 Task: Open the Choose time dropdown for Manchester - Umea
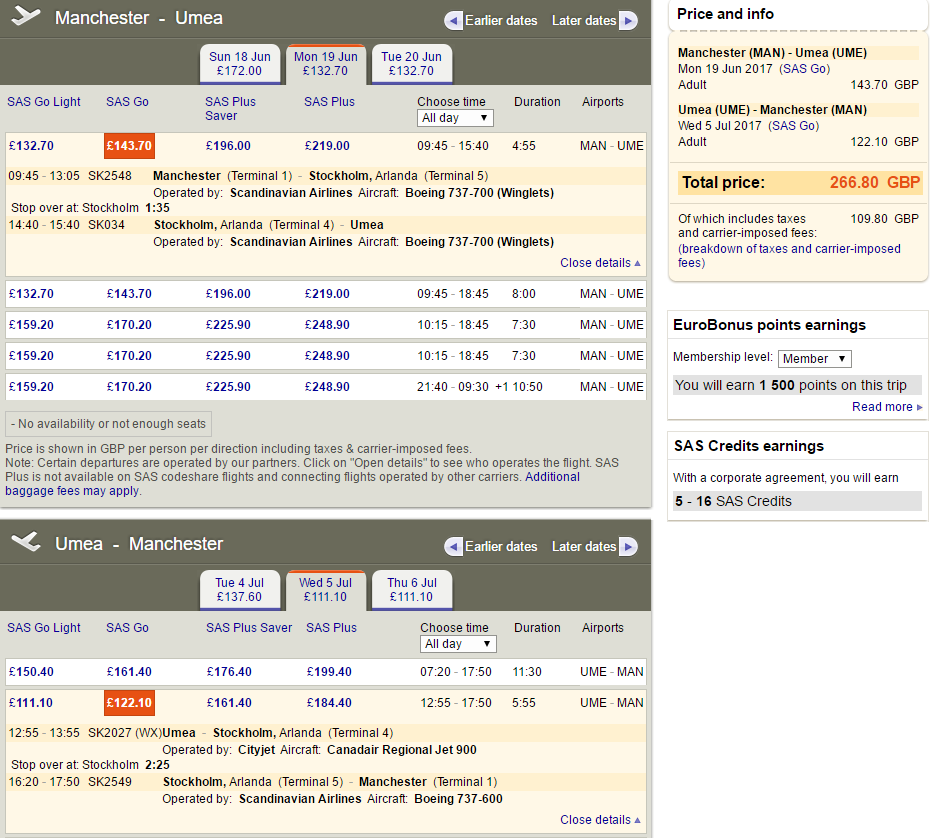(x=455, y=118)
